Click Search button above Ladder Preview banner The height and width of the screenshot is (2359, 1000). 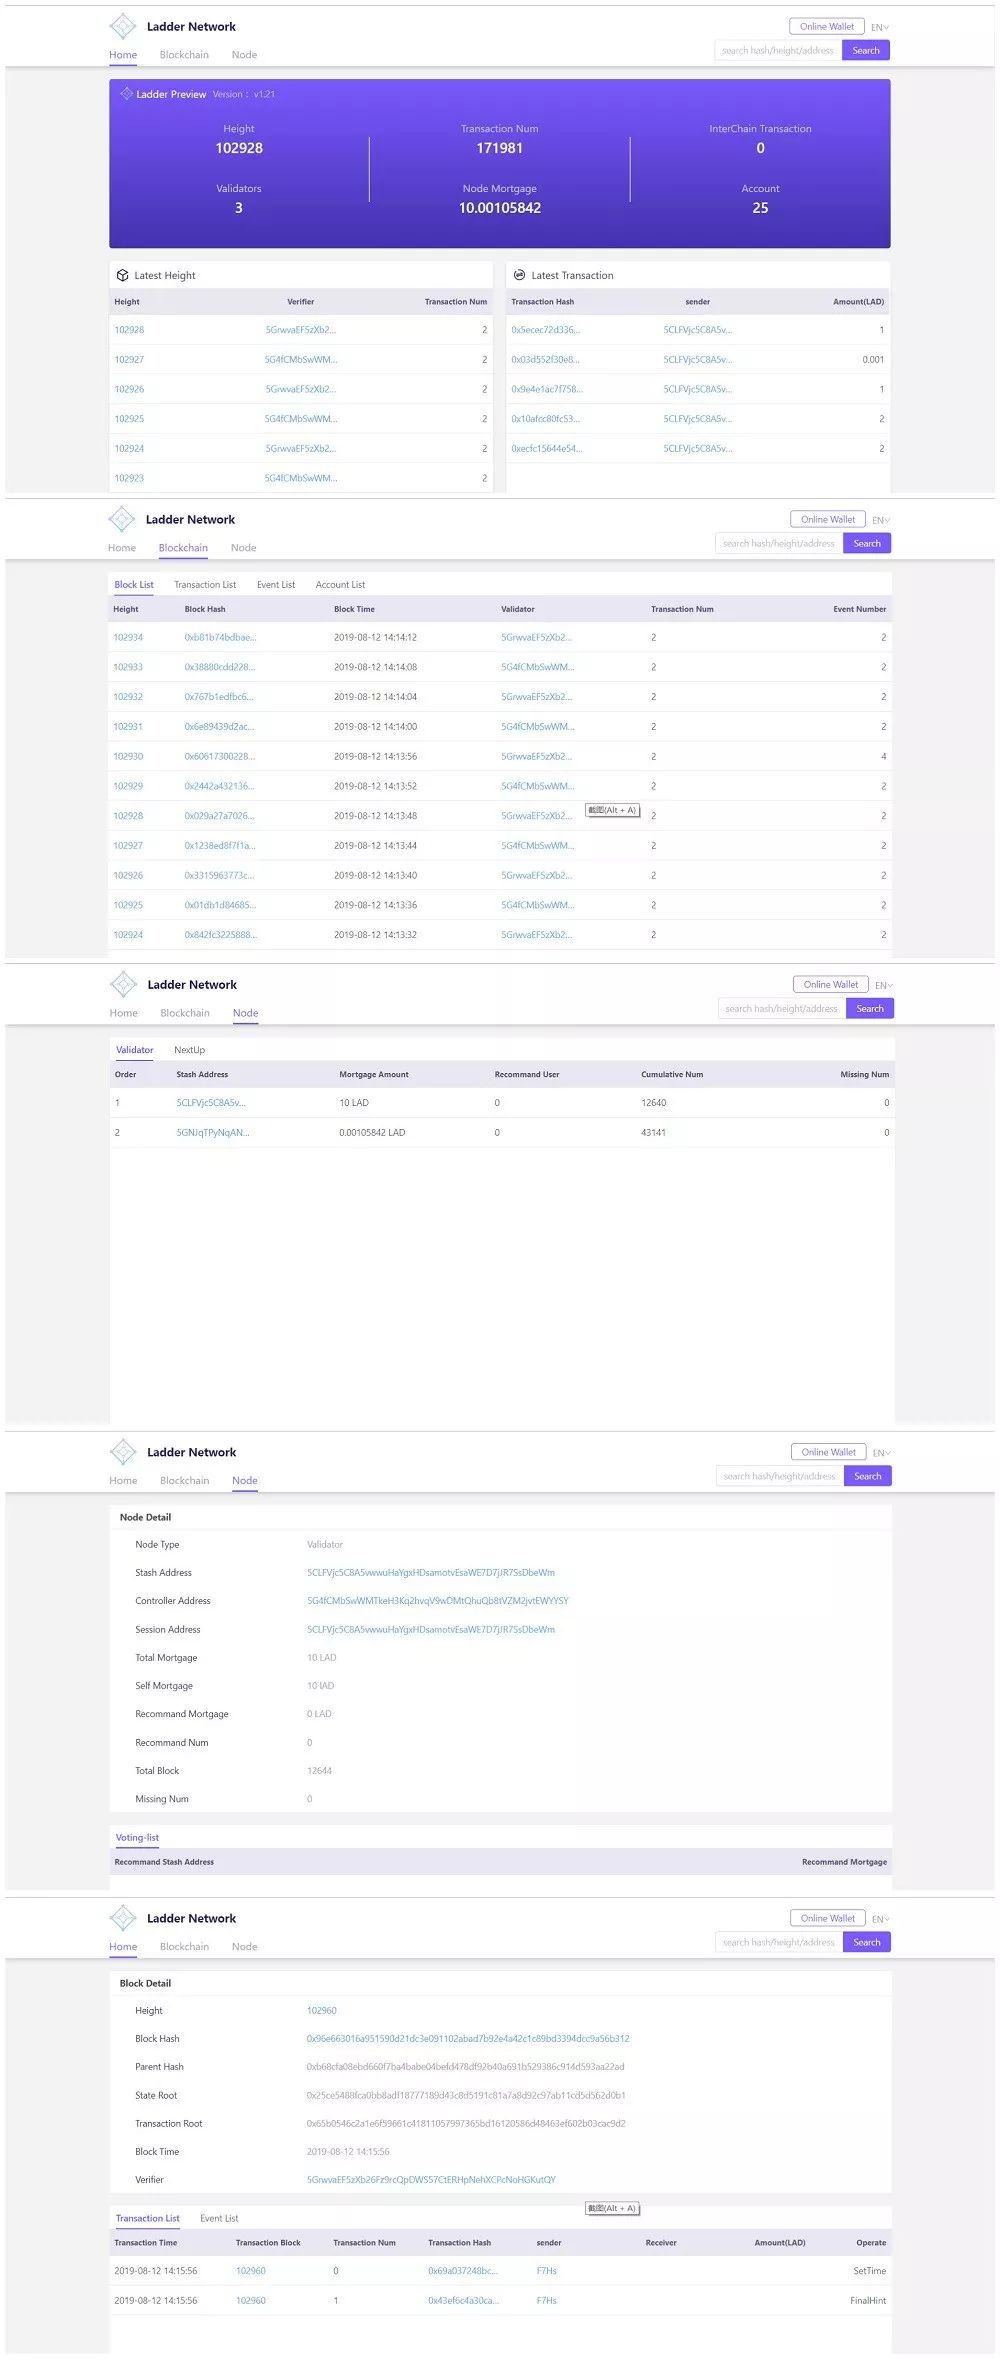click(x=866, y=50)
